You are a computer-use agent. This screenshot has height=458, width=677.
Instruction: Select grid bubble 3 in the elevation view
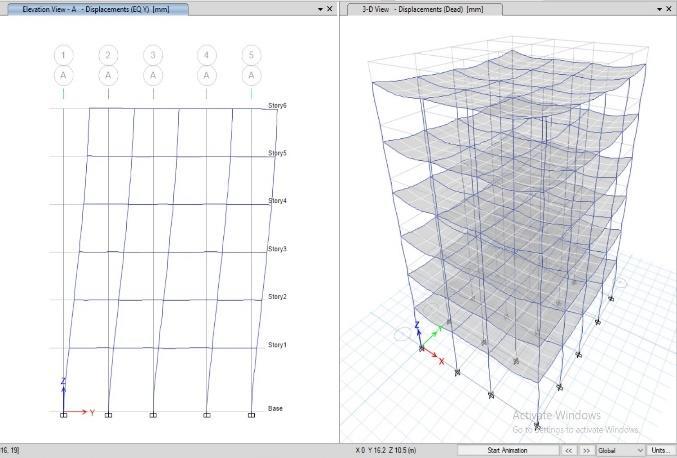tap(153, 55)
